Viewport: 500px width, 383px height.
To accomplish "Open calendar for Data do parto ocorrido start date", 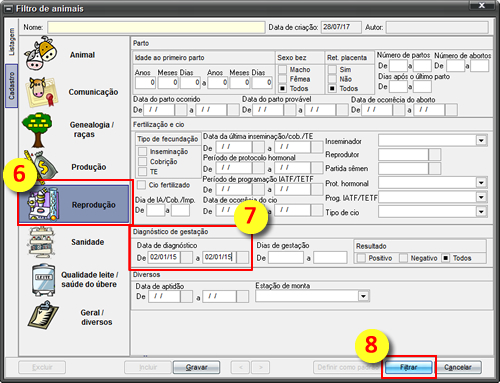I will 181,110.
